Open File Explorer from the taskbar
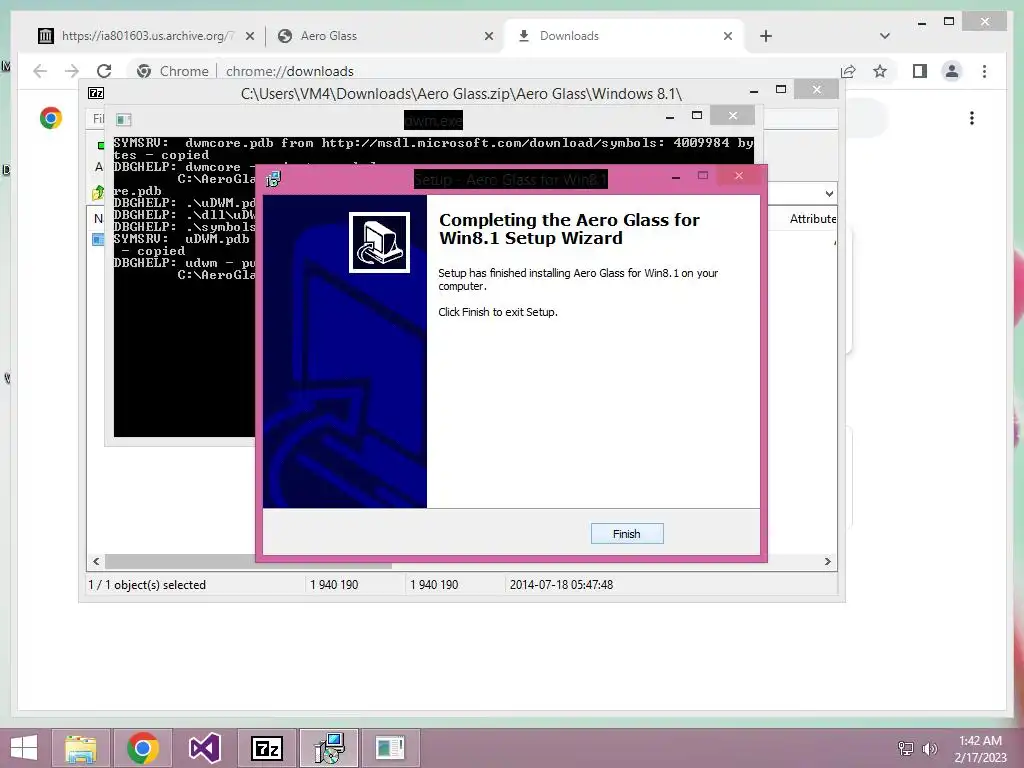Image resolution: width=1024 pixels, height=768 pixels. [x=80, y=748]
